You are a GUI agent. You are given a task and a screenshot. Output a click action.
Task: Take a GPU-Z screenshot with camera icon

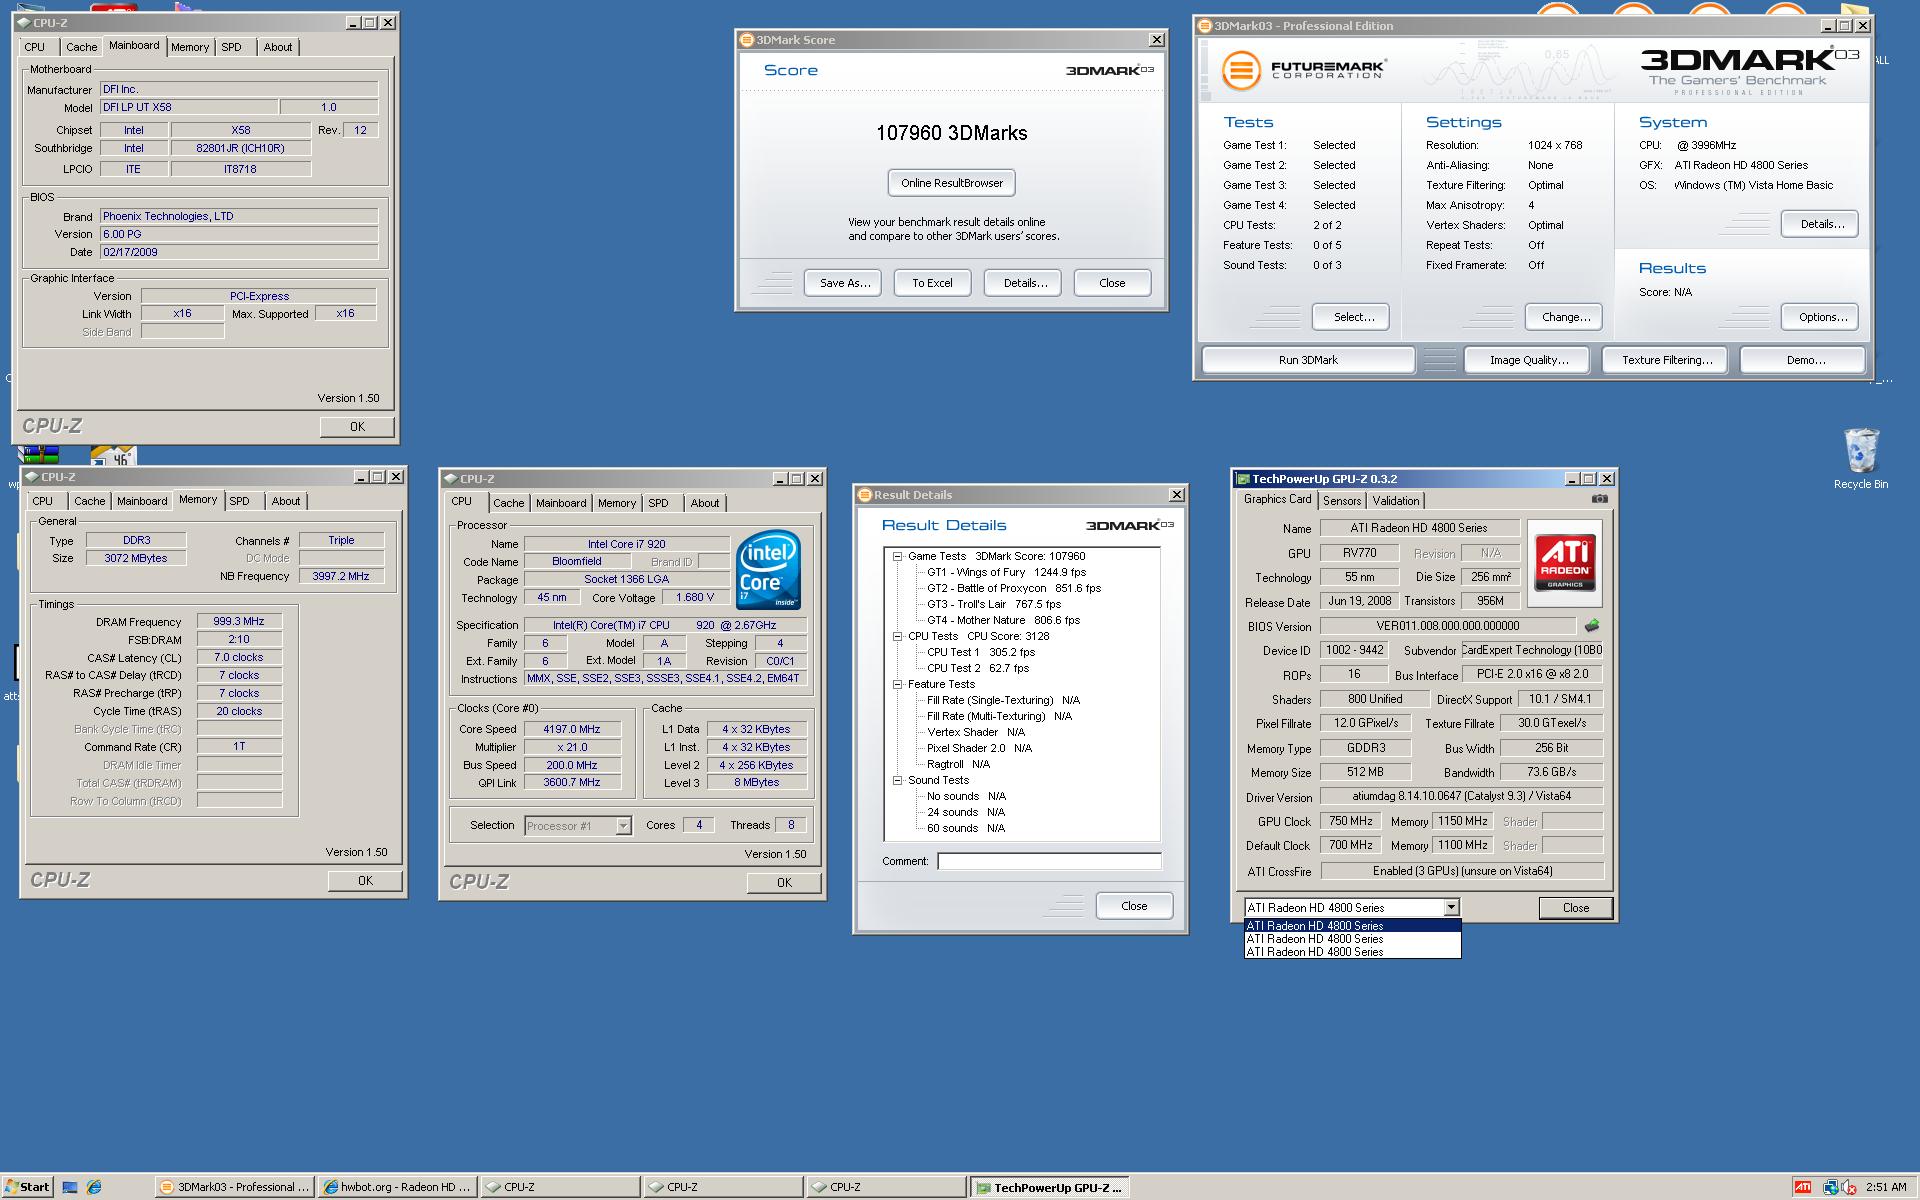1600,499
